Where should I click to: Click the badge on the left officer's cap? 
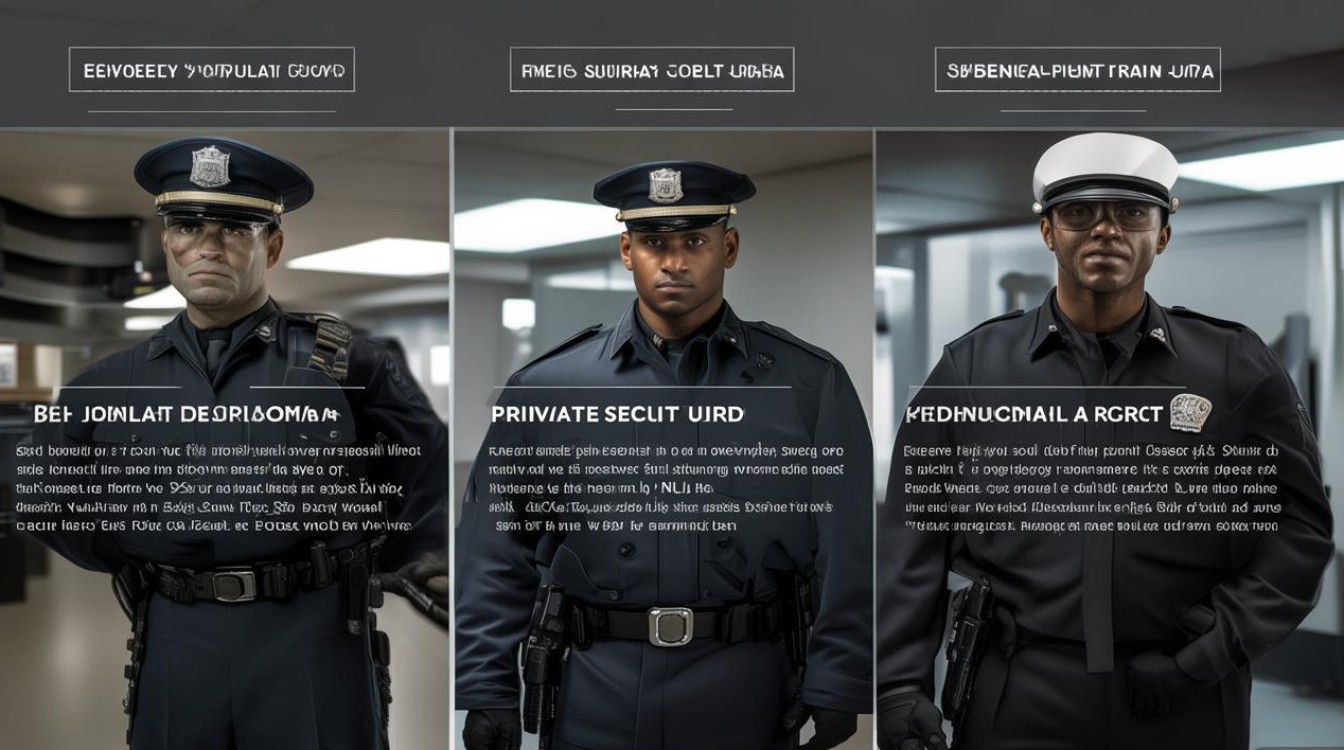coord(210,166)
